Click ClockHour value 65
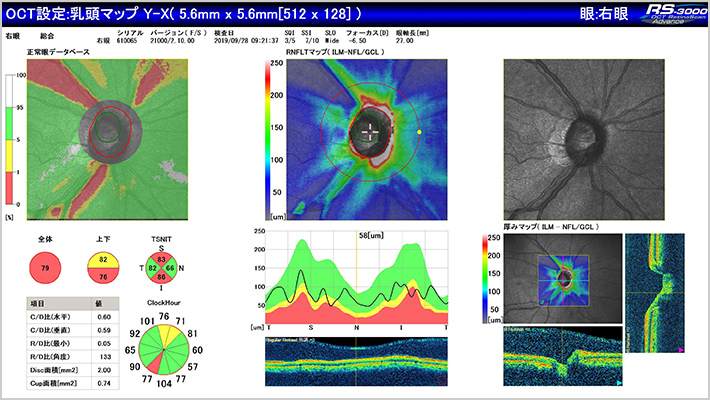The width and height of the screenshot is (710, 400). point(130,350)
